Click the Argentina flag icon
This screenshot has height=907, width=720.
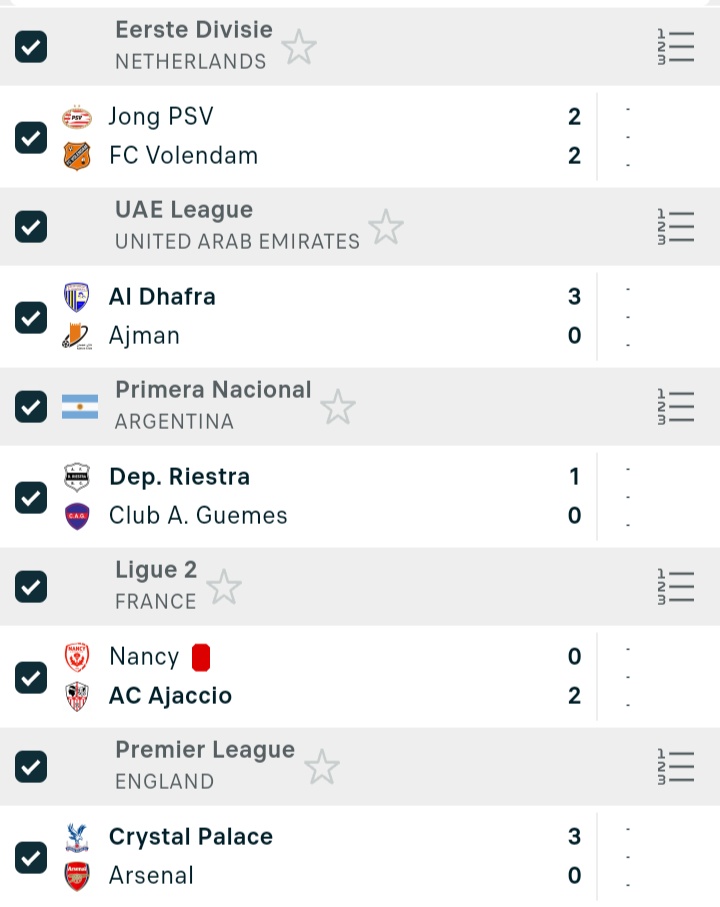tap(80, 407)
